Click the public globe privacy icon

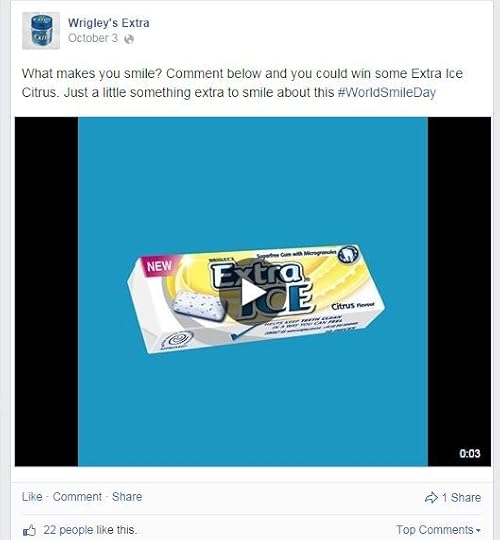coord(129,39)
